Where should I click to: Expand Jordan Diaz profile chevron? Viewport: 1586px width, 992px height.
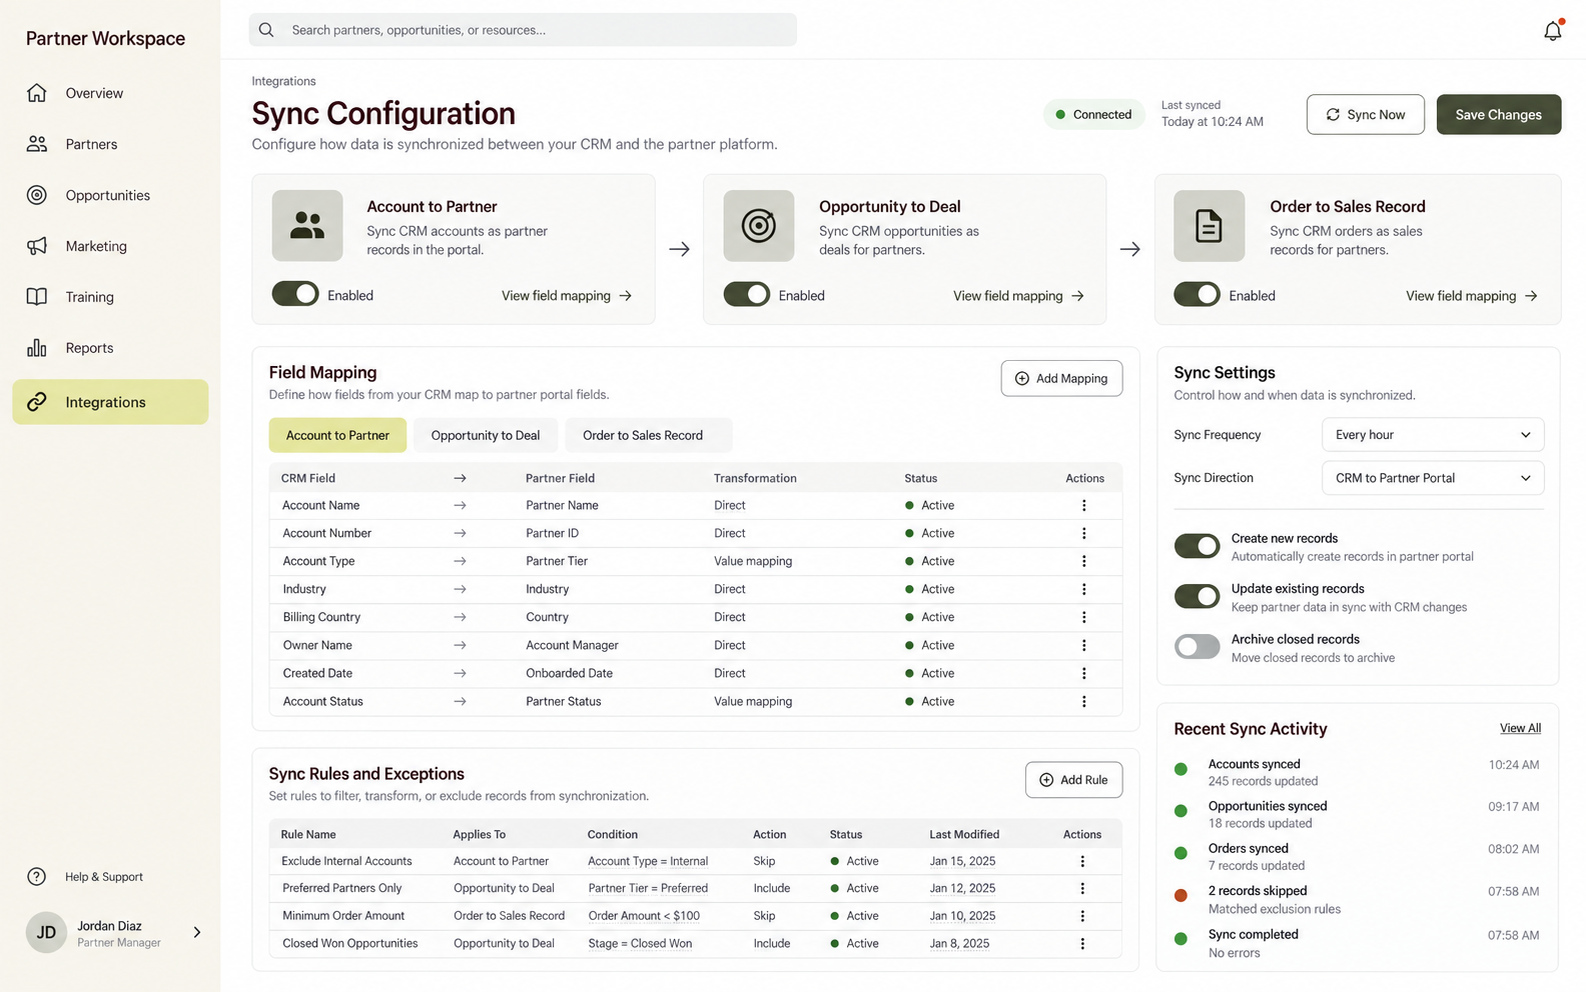pos(197,932)
